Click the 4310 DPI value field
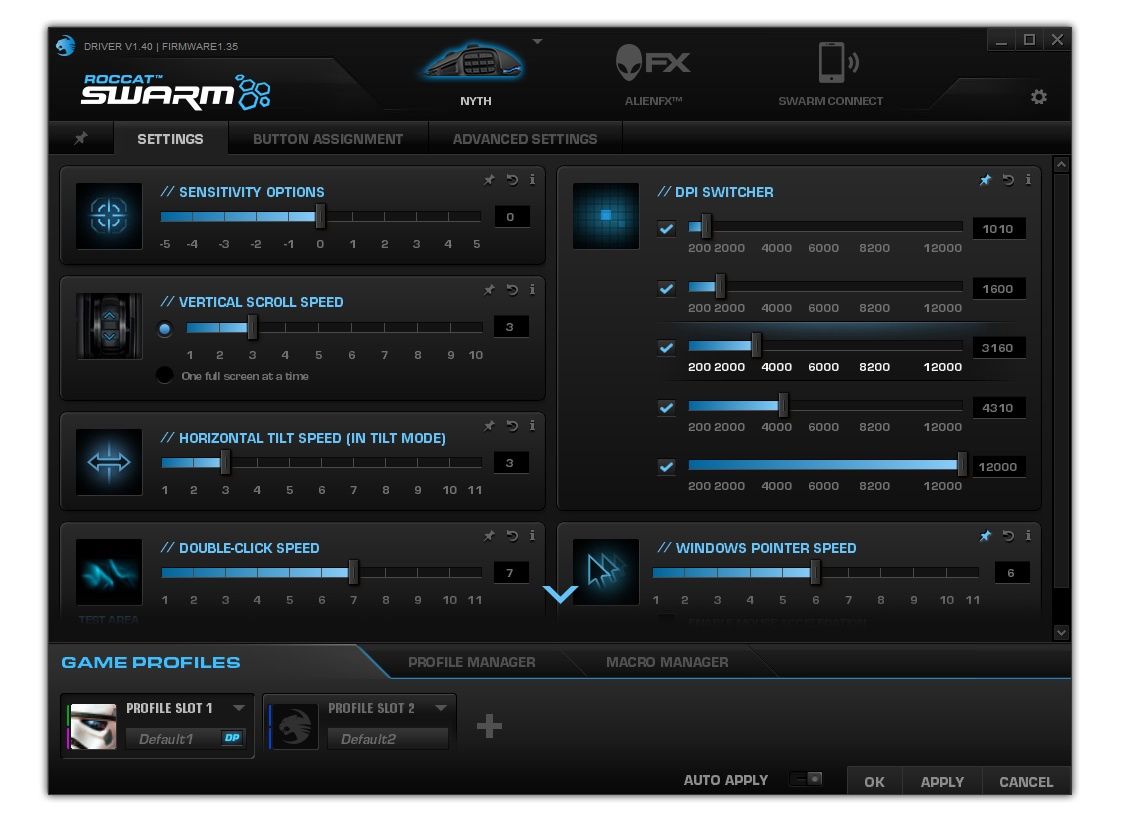This screenshot has width=1123, height=828. 998,408
